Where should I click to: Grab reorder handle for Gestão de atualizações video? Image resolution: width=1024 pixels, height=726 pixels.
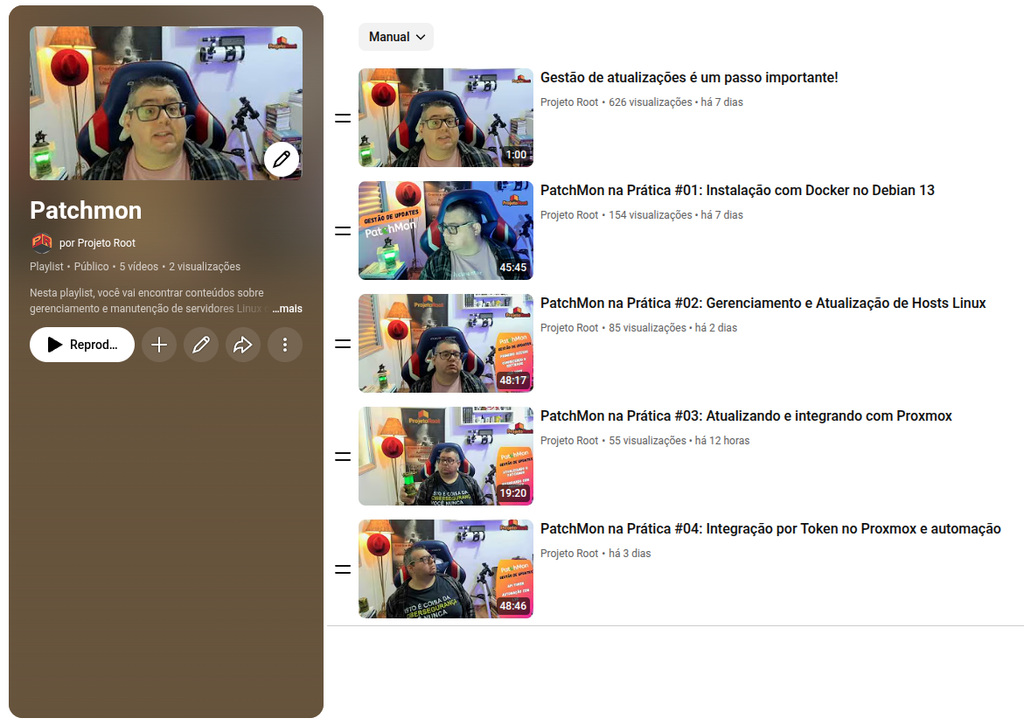click(343, 118)
